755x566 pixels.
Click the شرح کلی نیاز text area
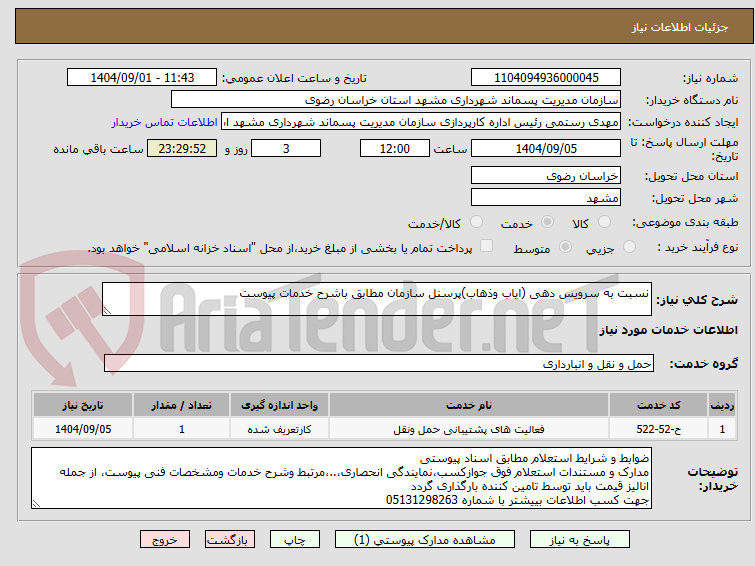click(377, 299)
